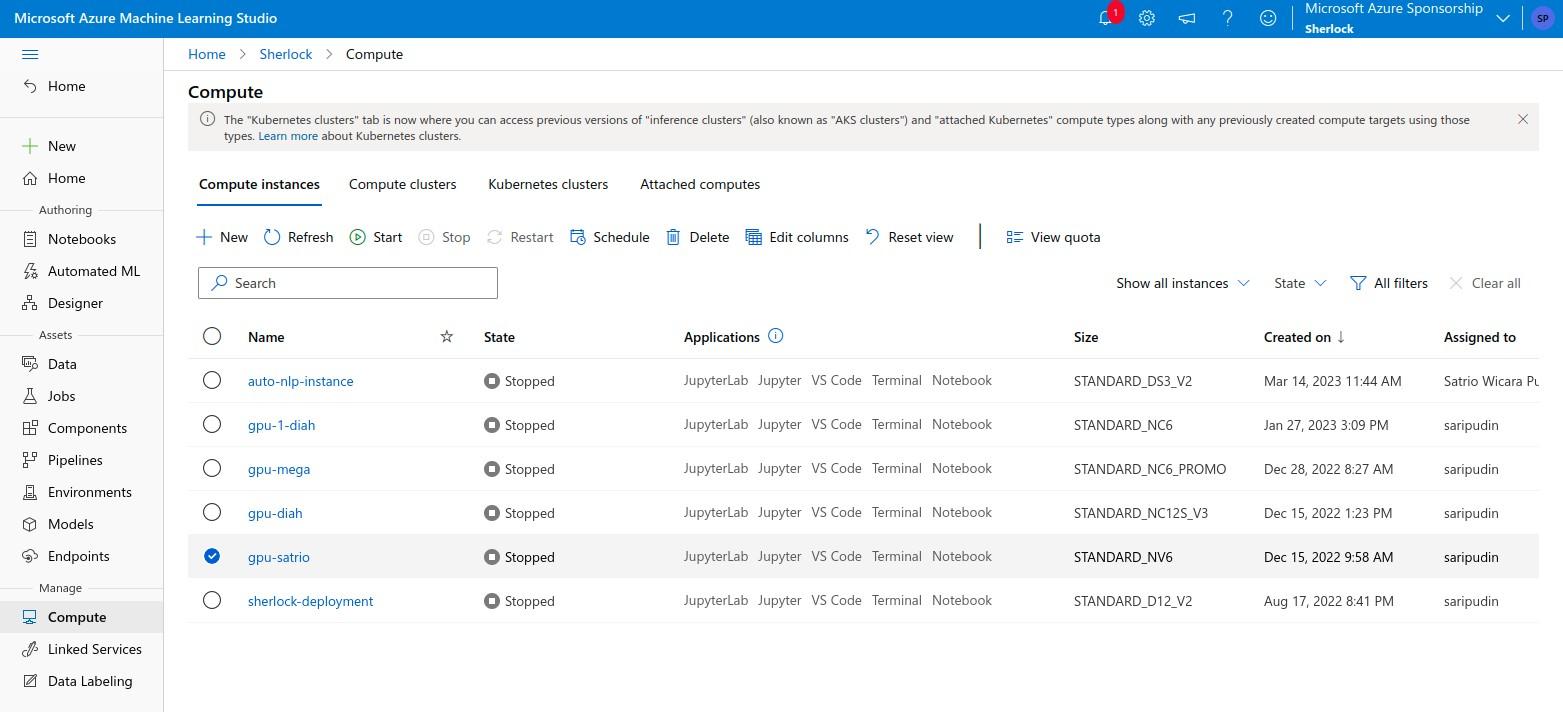Sort by Created on column

pyautogui.click(x=1304, y=337)
